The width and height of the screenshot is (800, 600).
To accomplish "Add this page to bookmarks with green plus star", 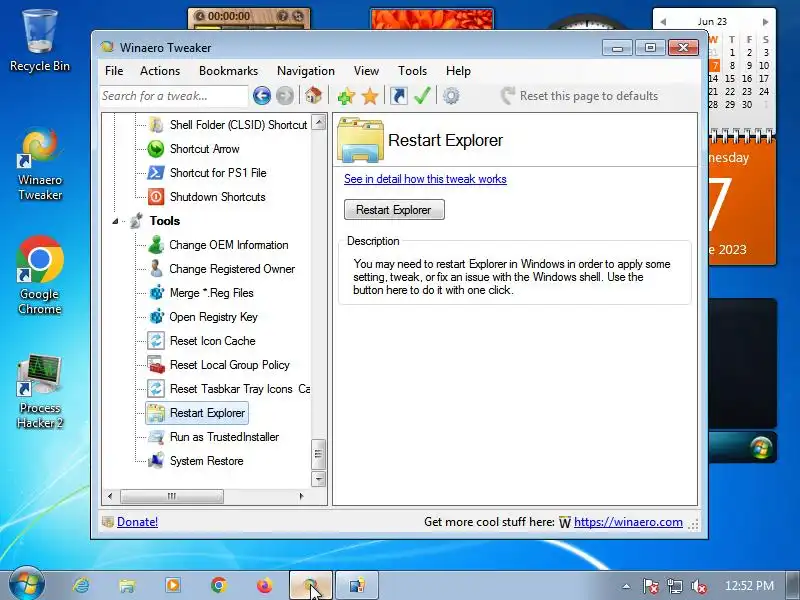I will tap(346, 96).
